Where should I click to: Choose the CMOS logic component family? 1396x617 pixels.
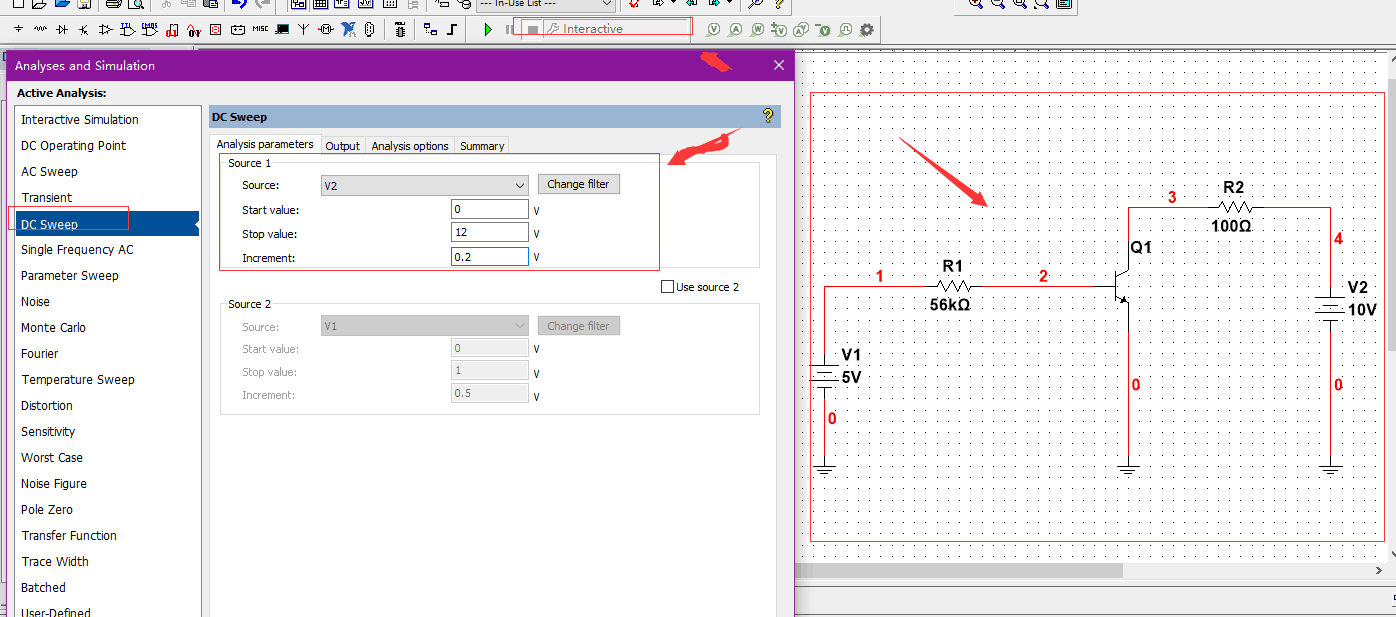coord(149,29)
